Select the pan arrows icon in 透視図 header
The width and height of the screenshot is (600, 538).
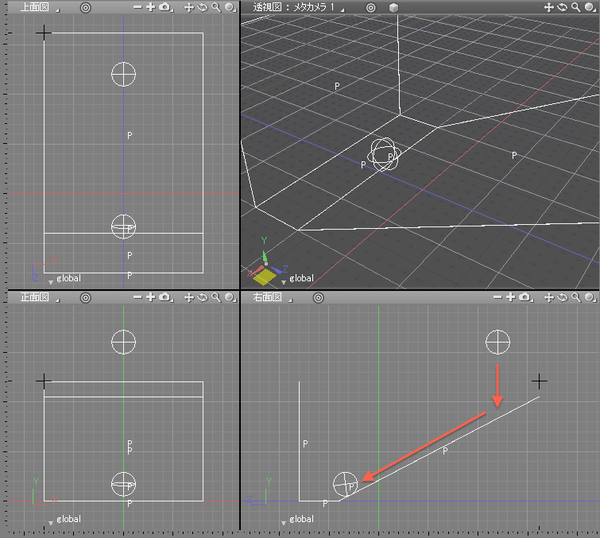(x=549, y=7)
